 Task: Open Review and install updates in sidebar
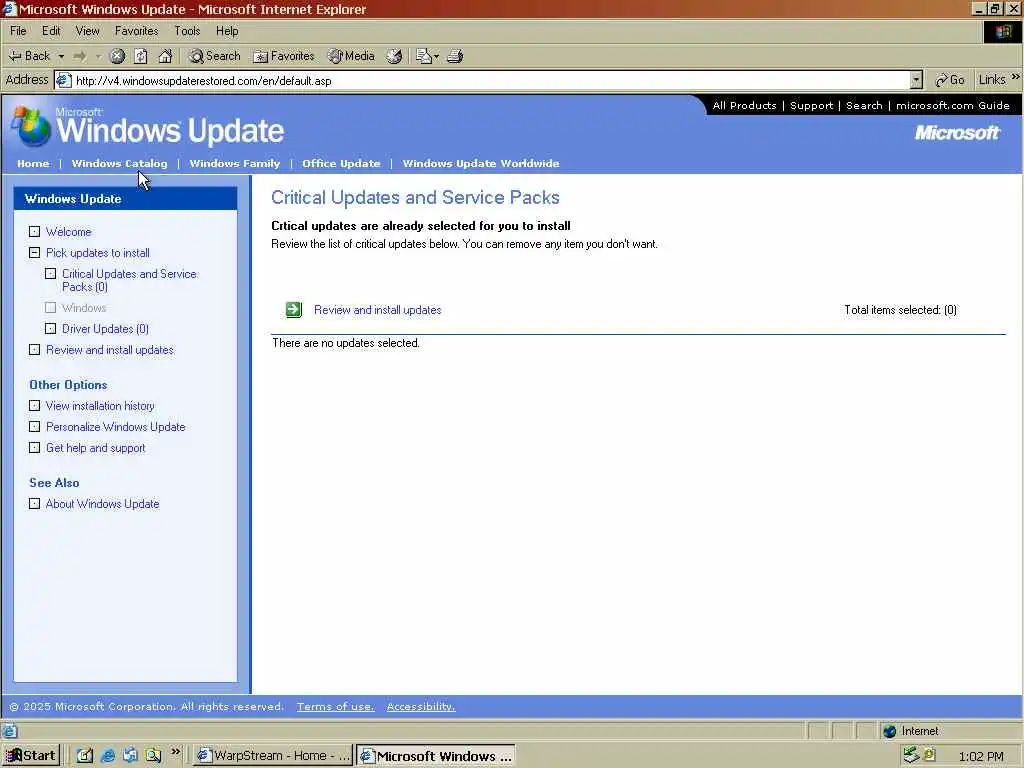pyautogui.click(x=110, y=349)
